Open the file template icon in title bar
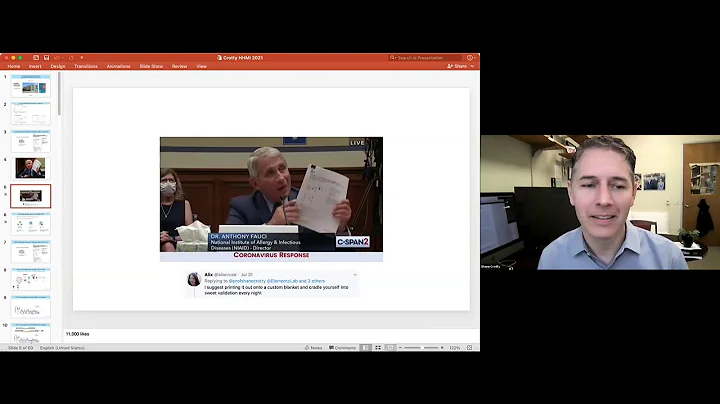Viewport: 720px width, 404px height. coord(36,58)
